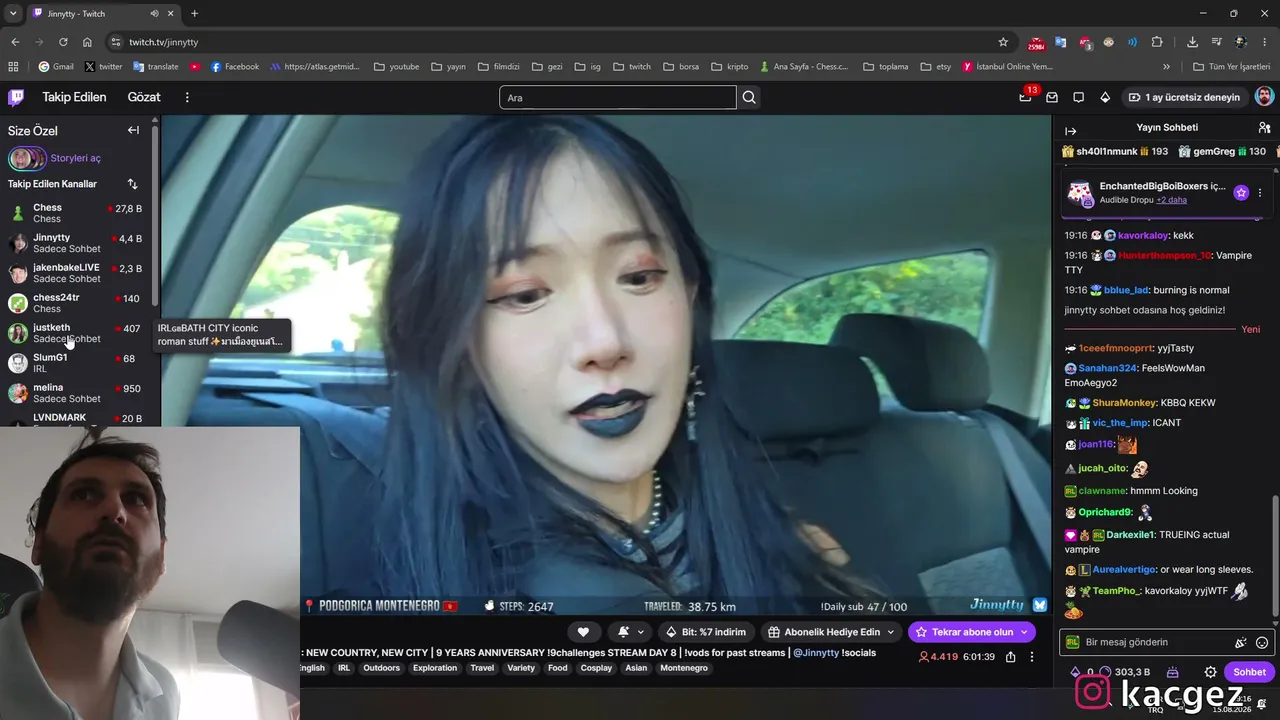Open the @Jinnytty link in title
1280x720 pixels.
point(816,653)
